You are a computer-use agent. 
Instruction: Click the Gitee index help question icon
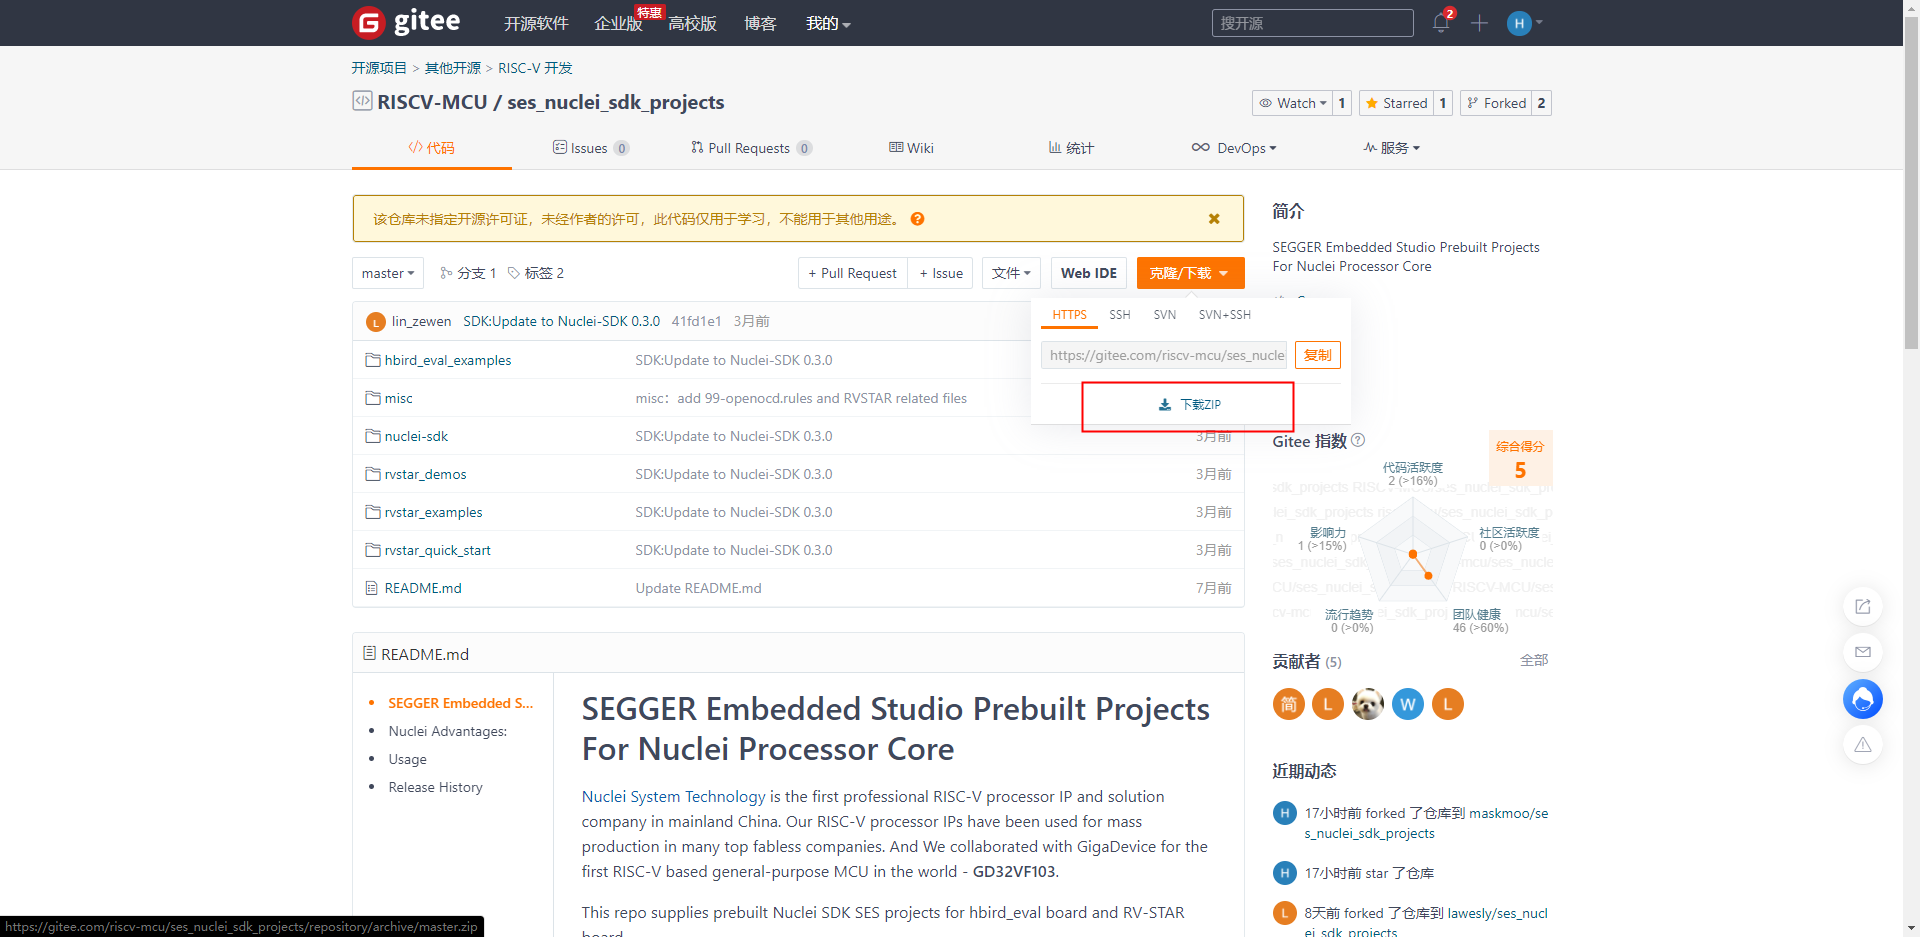pos(1358,440)
